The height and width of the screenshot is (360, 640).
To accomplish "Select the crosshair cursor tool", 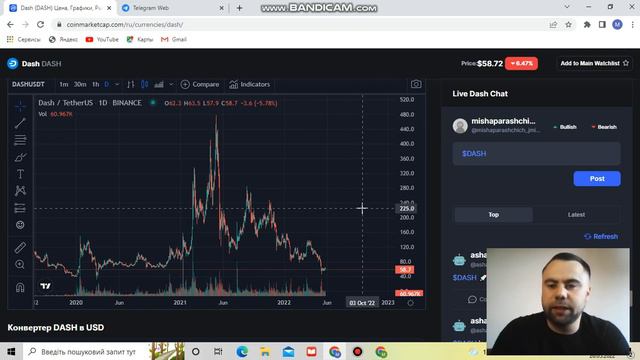I will click(20, 106).
